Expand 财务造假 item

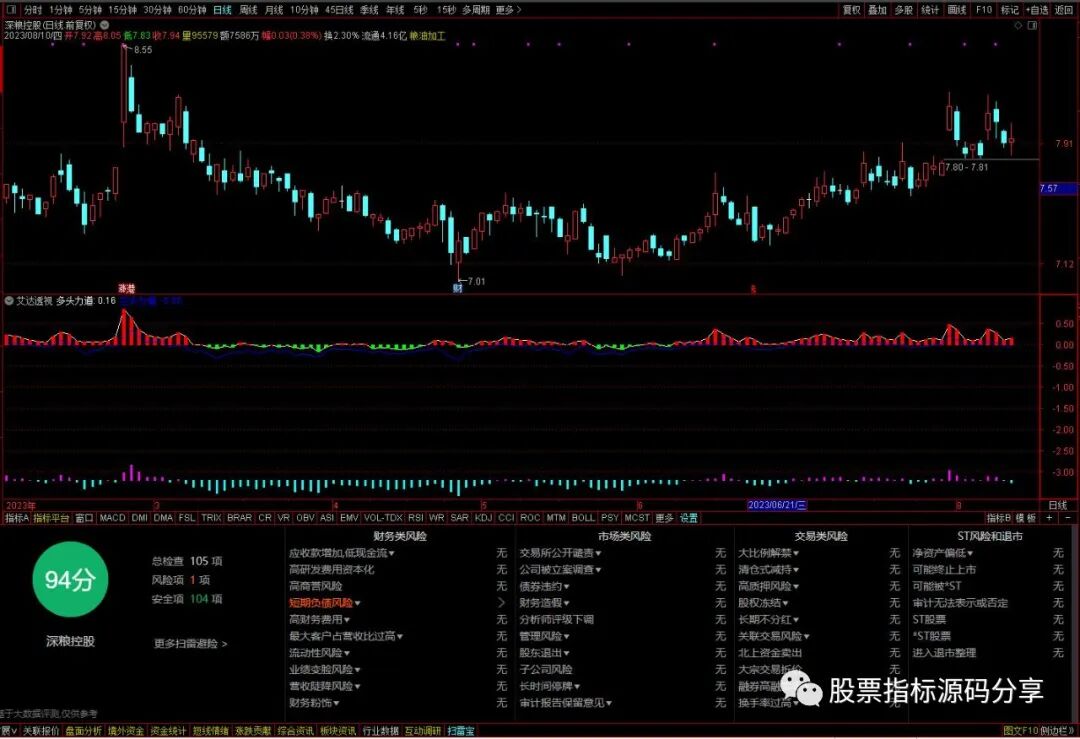point(544,603)
